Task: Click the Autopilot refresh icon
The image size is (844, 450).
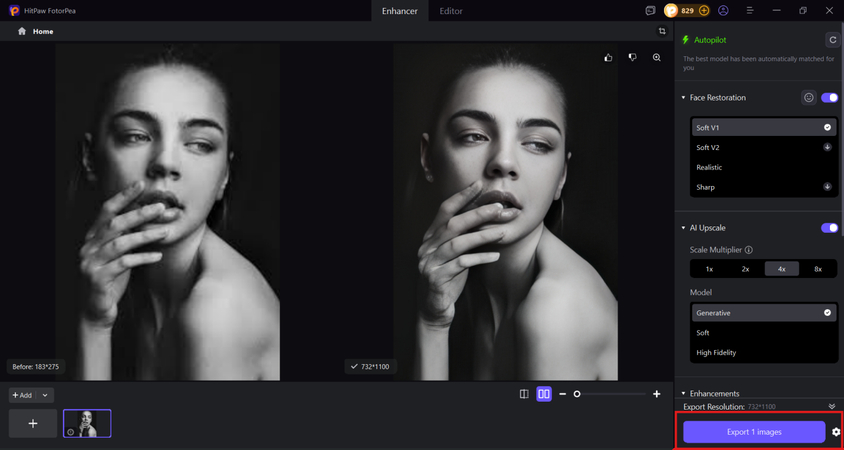Action: [x=833, y=40]
